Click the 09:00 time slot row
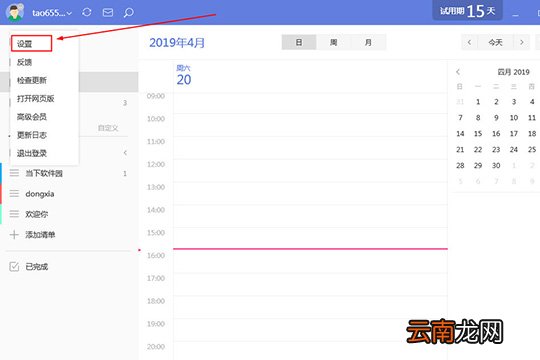 [x=310, y=103]
